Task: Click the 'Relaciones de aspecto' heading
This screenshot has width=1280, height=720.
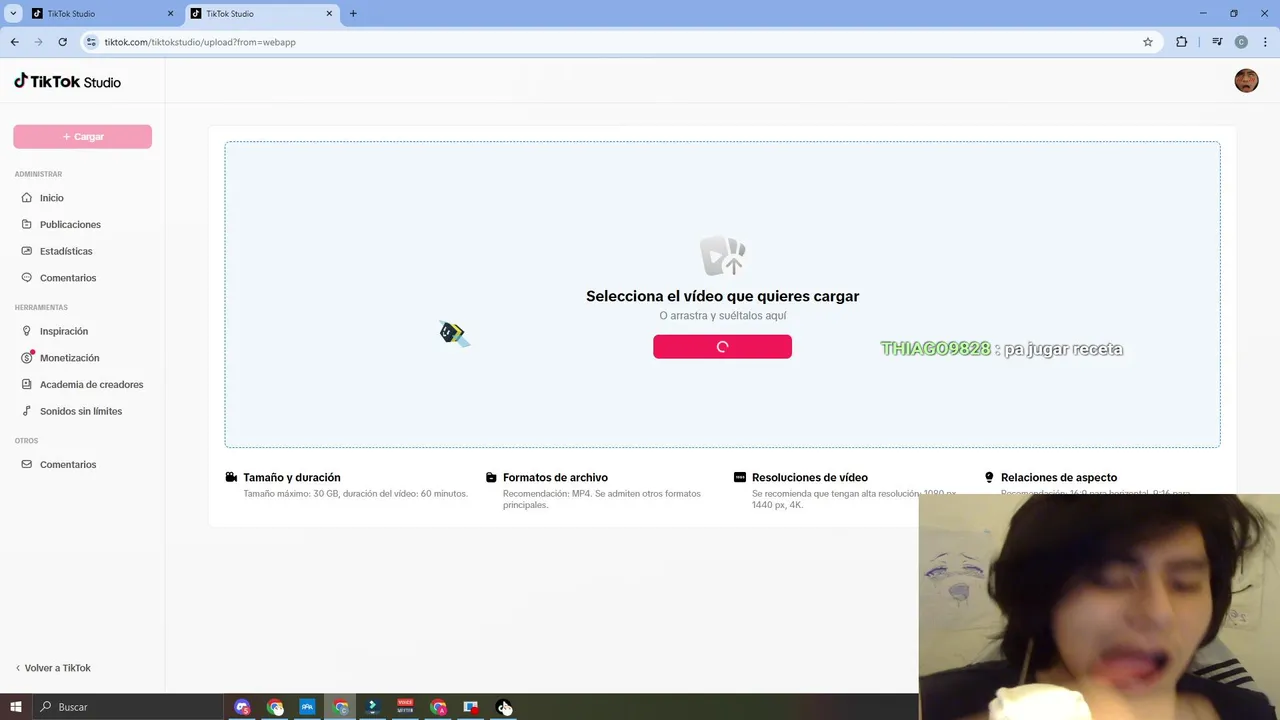Action: [1059, 478]
